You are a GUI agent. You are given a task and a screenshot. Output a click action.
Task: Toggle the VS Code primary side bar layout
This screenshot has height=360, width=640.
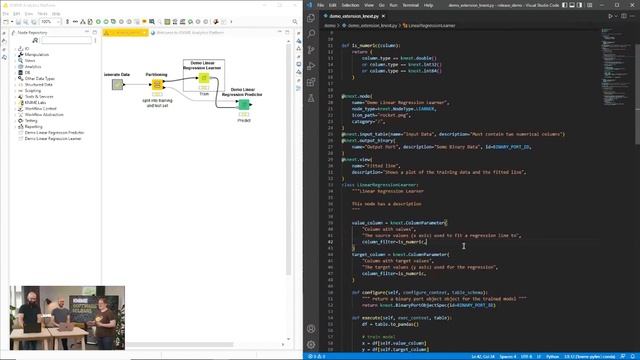[x=564, y=5]
